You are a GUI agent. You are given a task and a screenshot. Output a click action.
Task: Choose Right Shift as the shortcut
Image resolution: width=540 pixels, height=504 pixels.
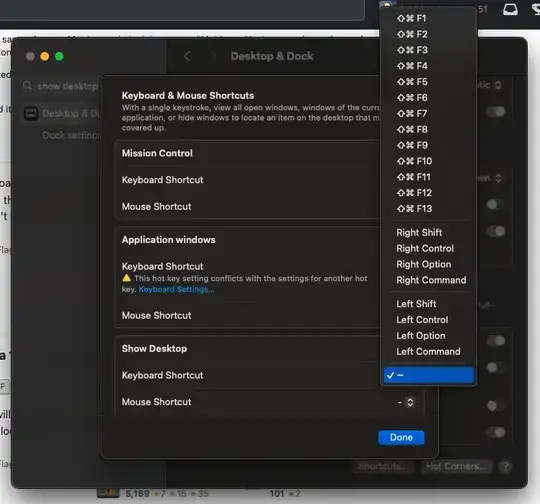coord(429,233)
